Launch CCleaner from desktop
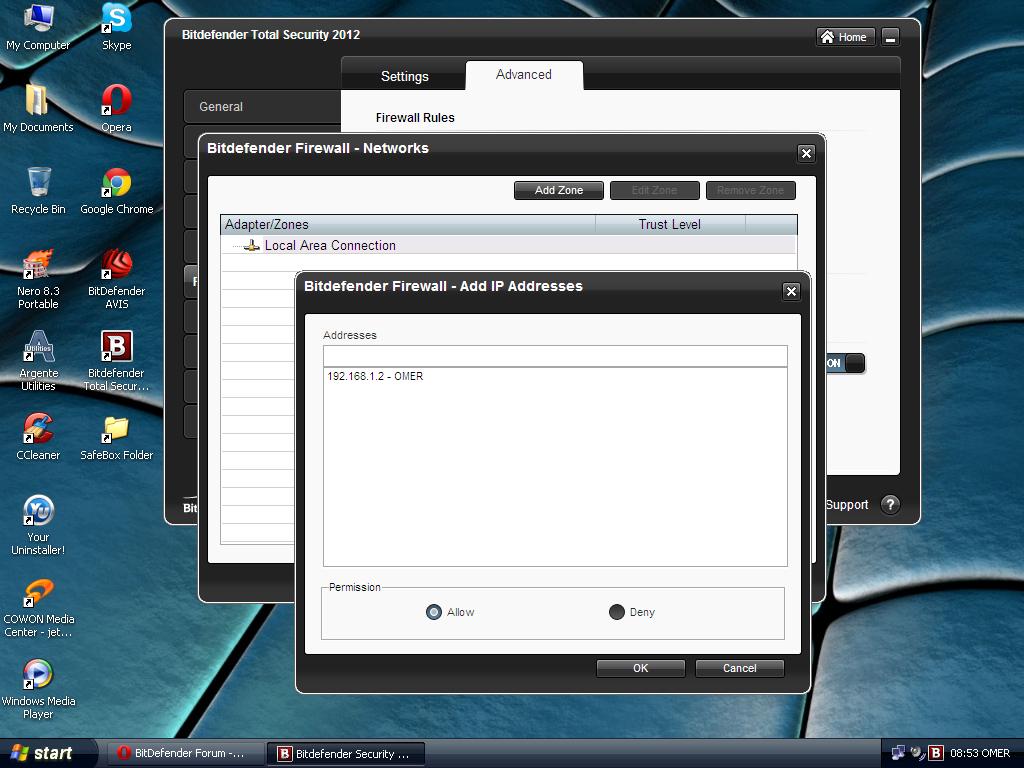 pos(38,437)
